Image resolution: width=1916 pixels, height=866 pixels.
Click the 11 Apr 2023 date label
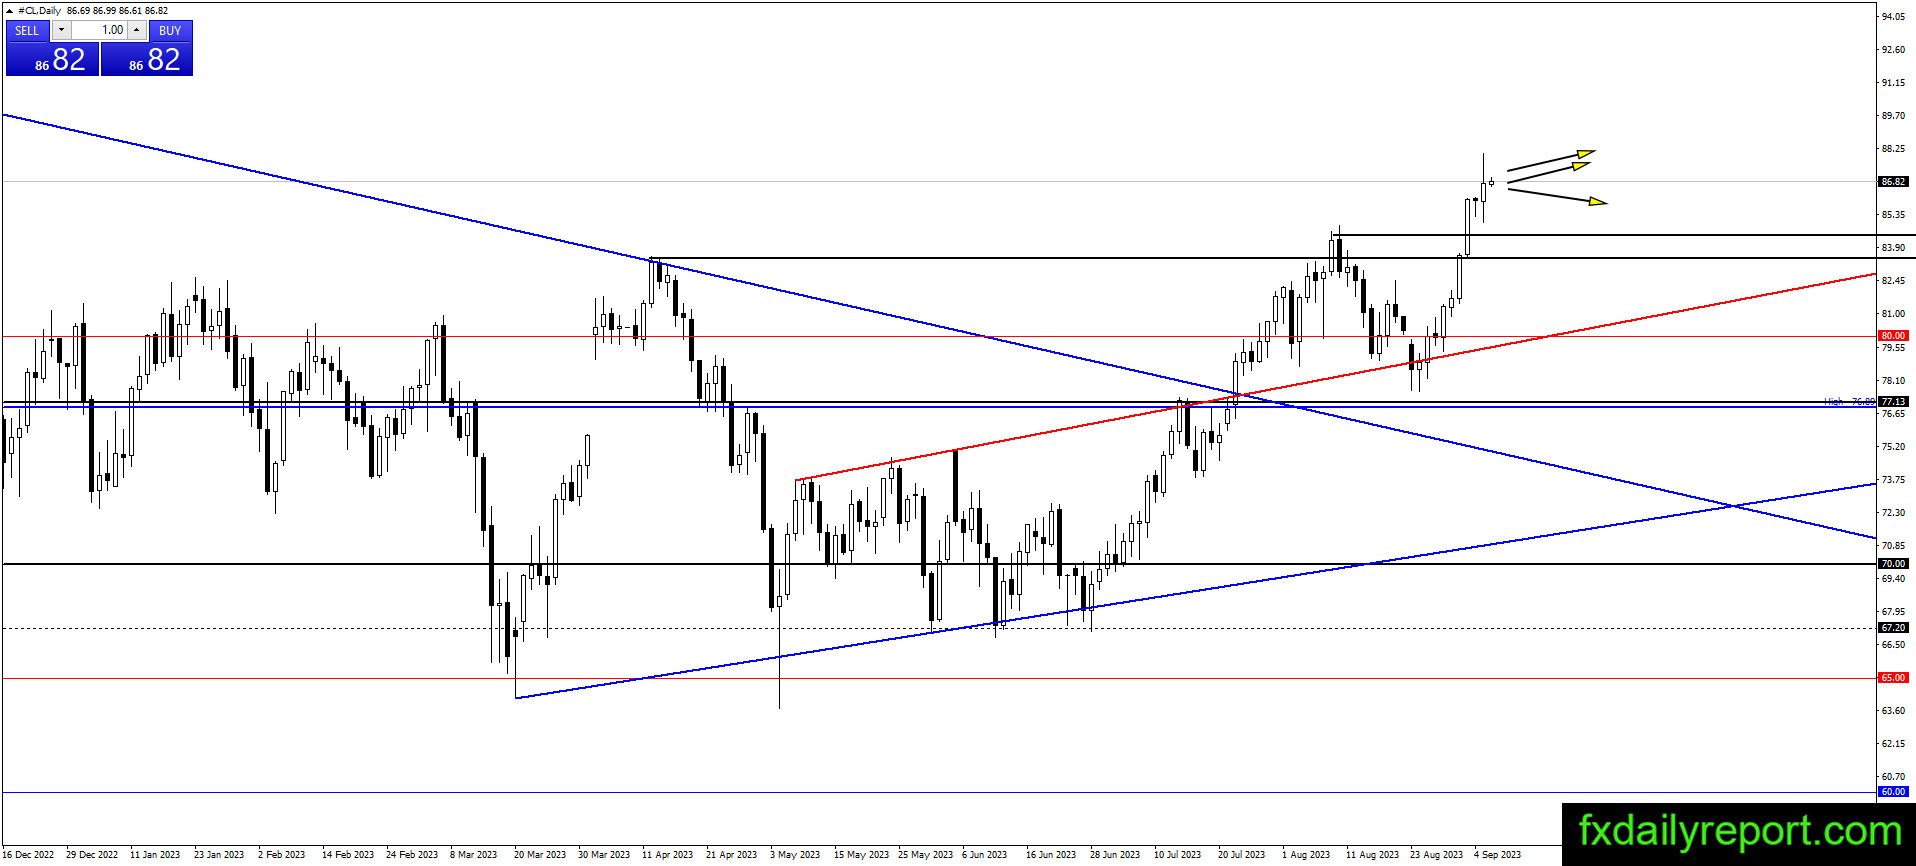(668, 855)
